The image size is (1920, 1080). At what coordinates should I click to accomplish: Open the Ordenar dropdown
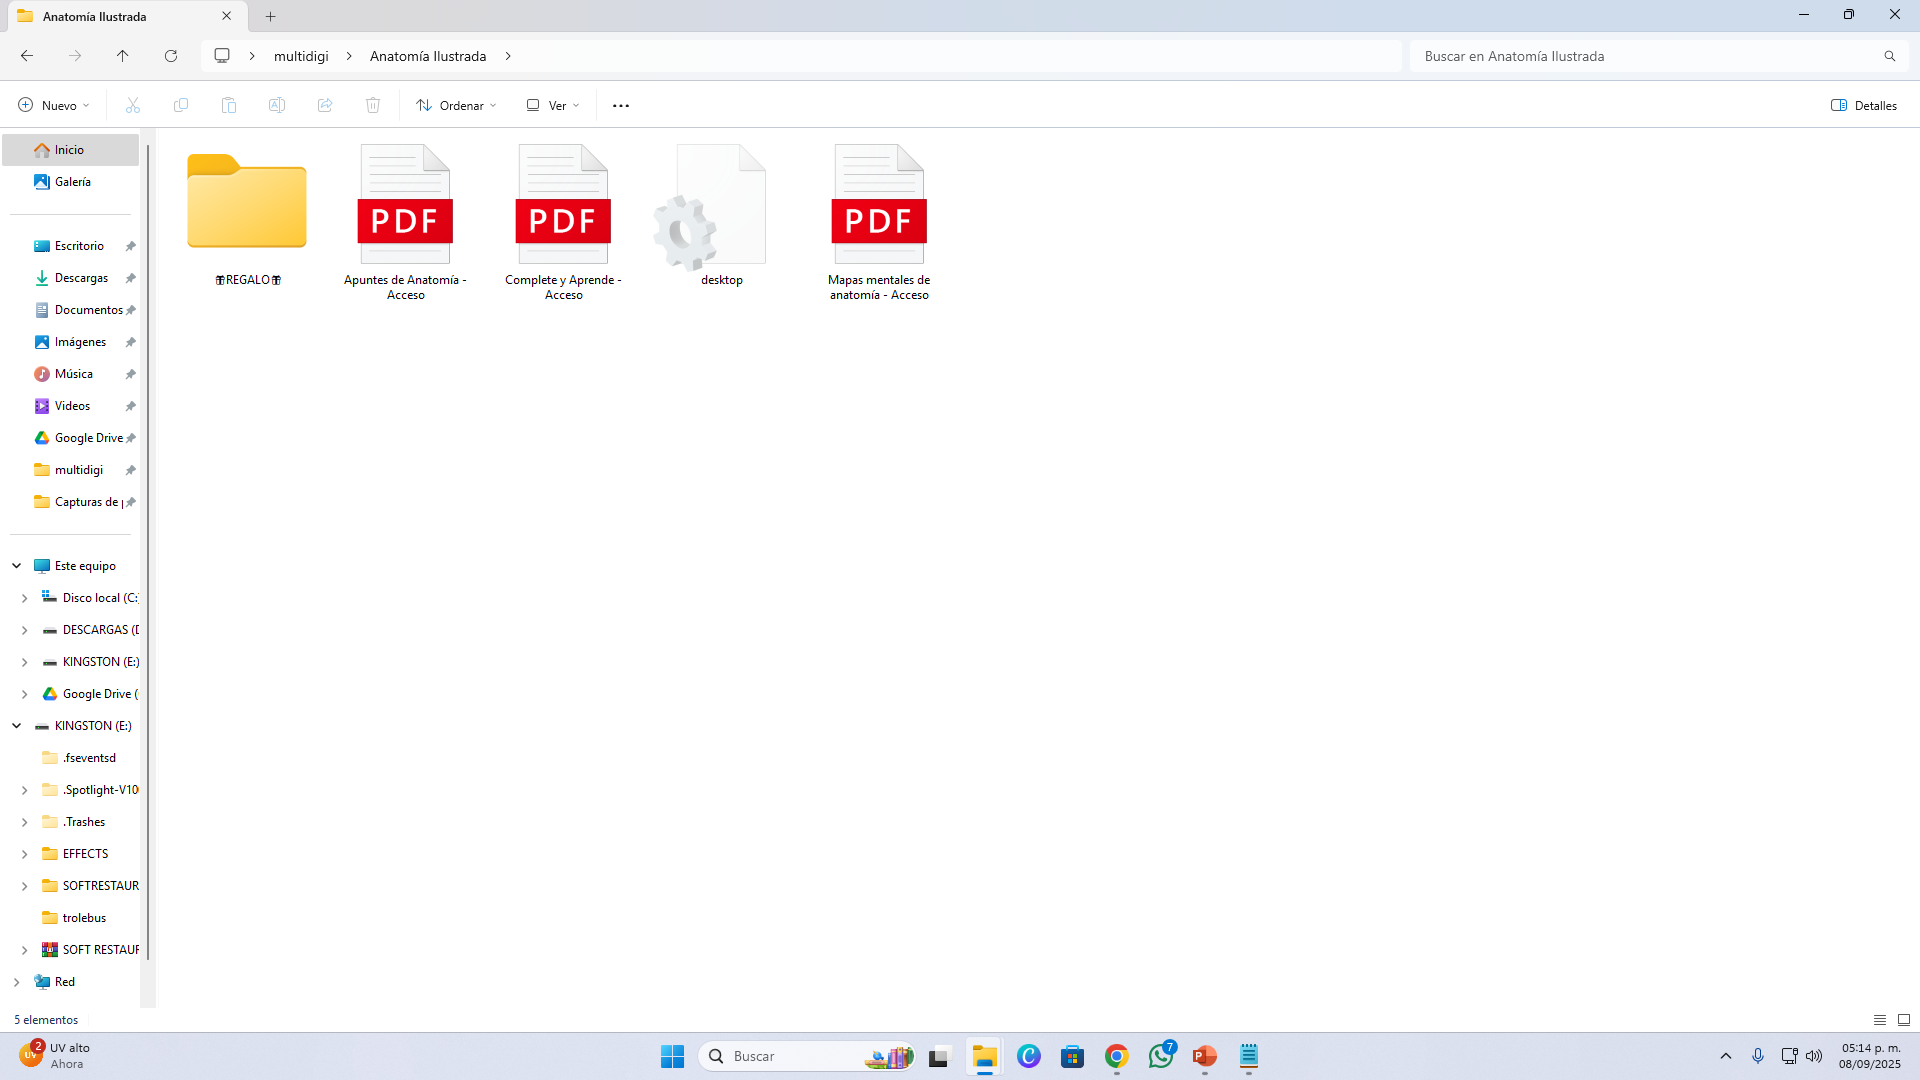[x=457, y=105]
